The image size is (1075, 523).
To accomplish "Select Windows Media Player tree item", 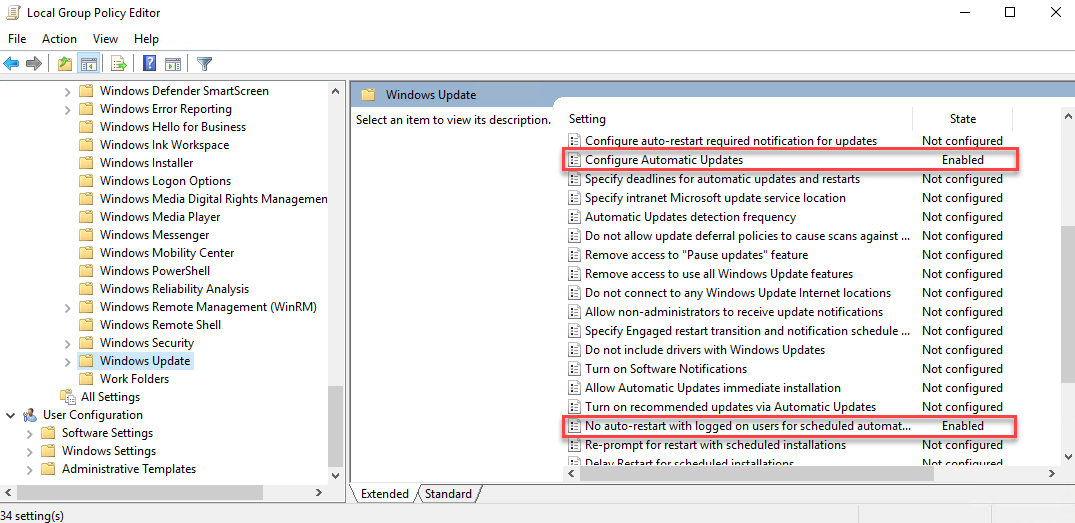I will [160, 217].
